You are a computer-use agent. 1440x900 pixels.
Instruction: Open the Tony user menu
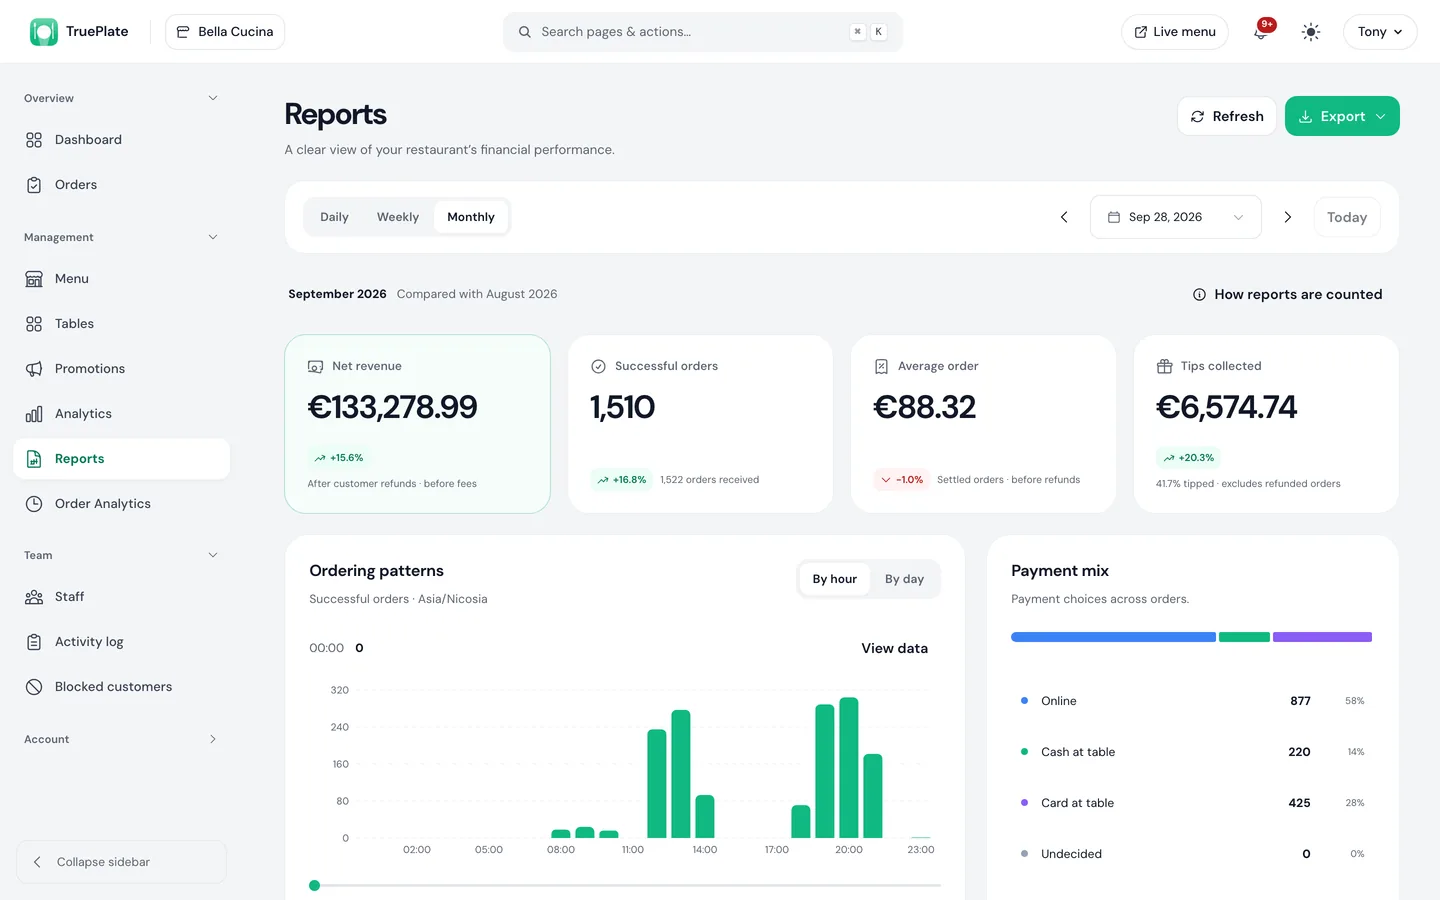[1380, 32]
